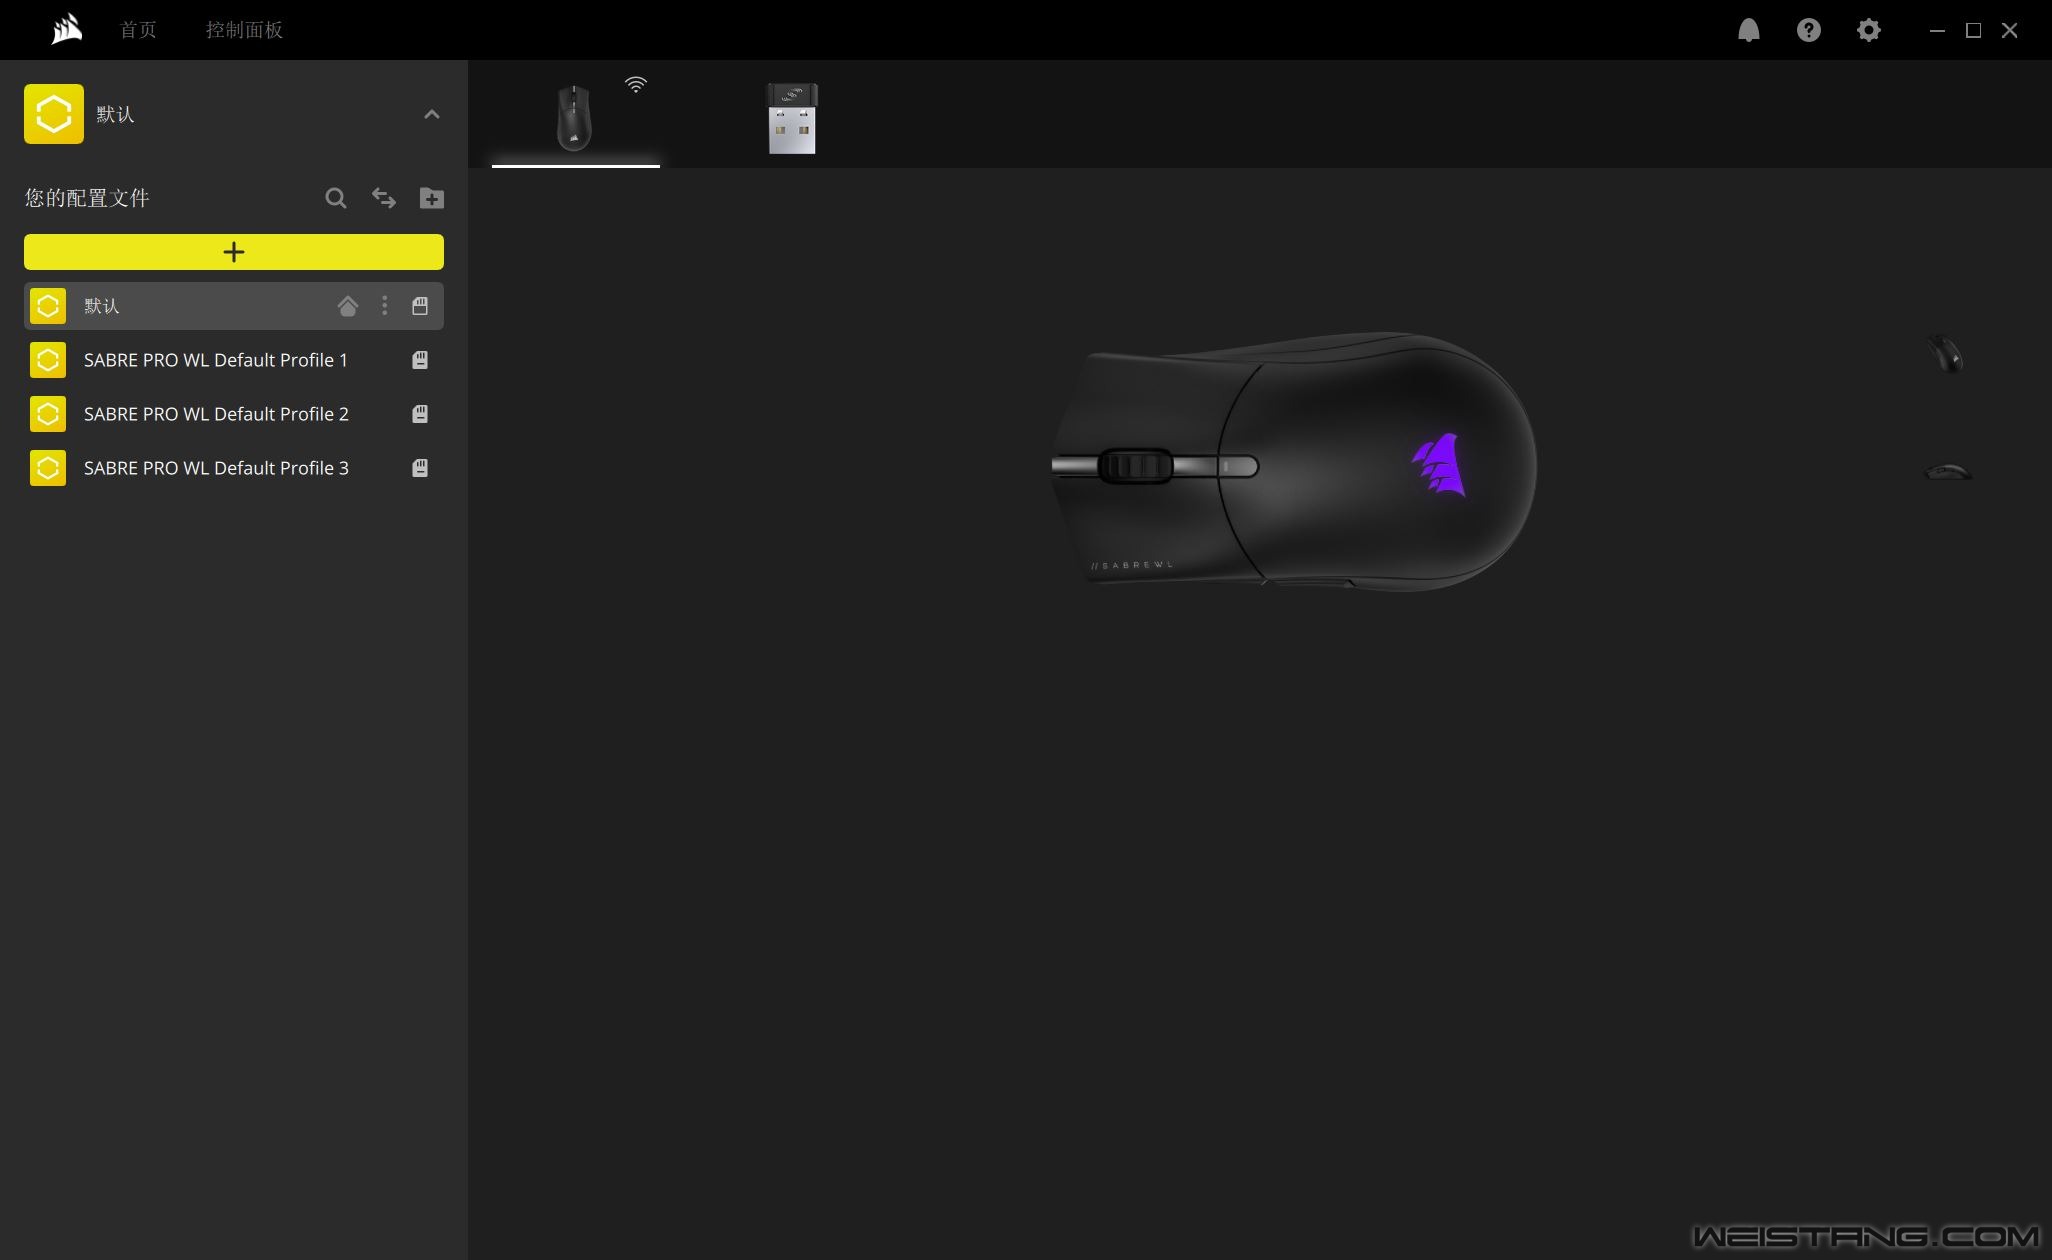
Task: Click yellow hexagon icon of Default Profile 2
Action: pos(48,414)
